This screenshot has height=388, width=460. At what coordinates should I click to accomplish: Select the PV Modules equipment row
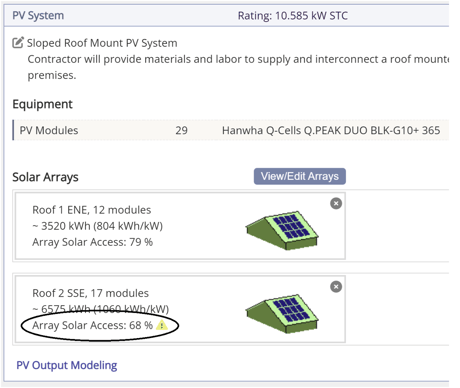[x=231, y=130]
